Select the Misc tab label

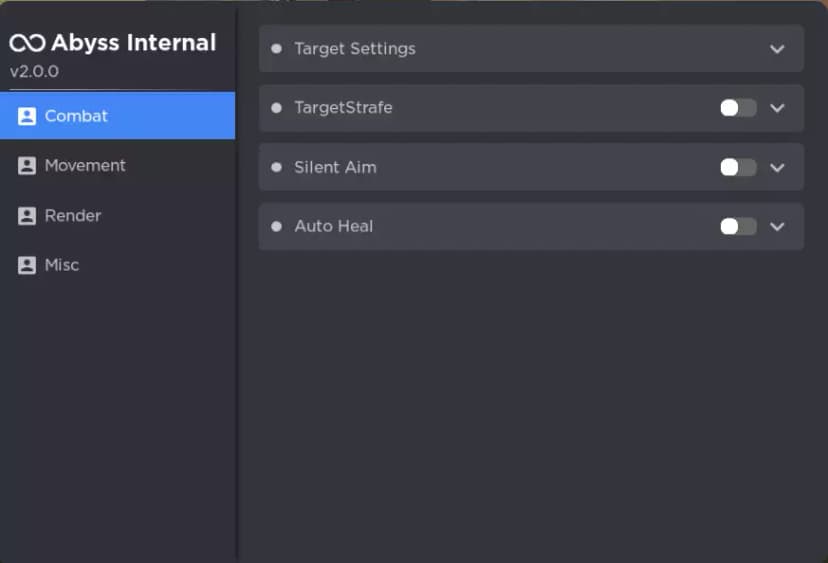pos(62,265)
